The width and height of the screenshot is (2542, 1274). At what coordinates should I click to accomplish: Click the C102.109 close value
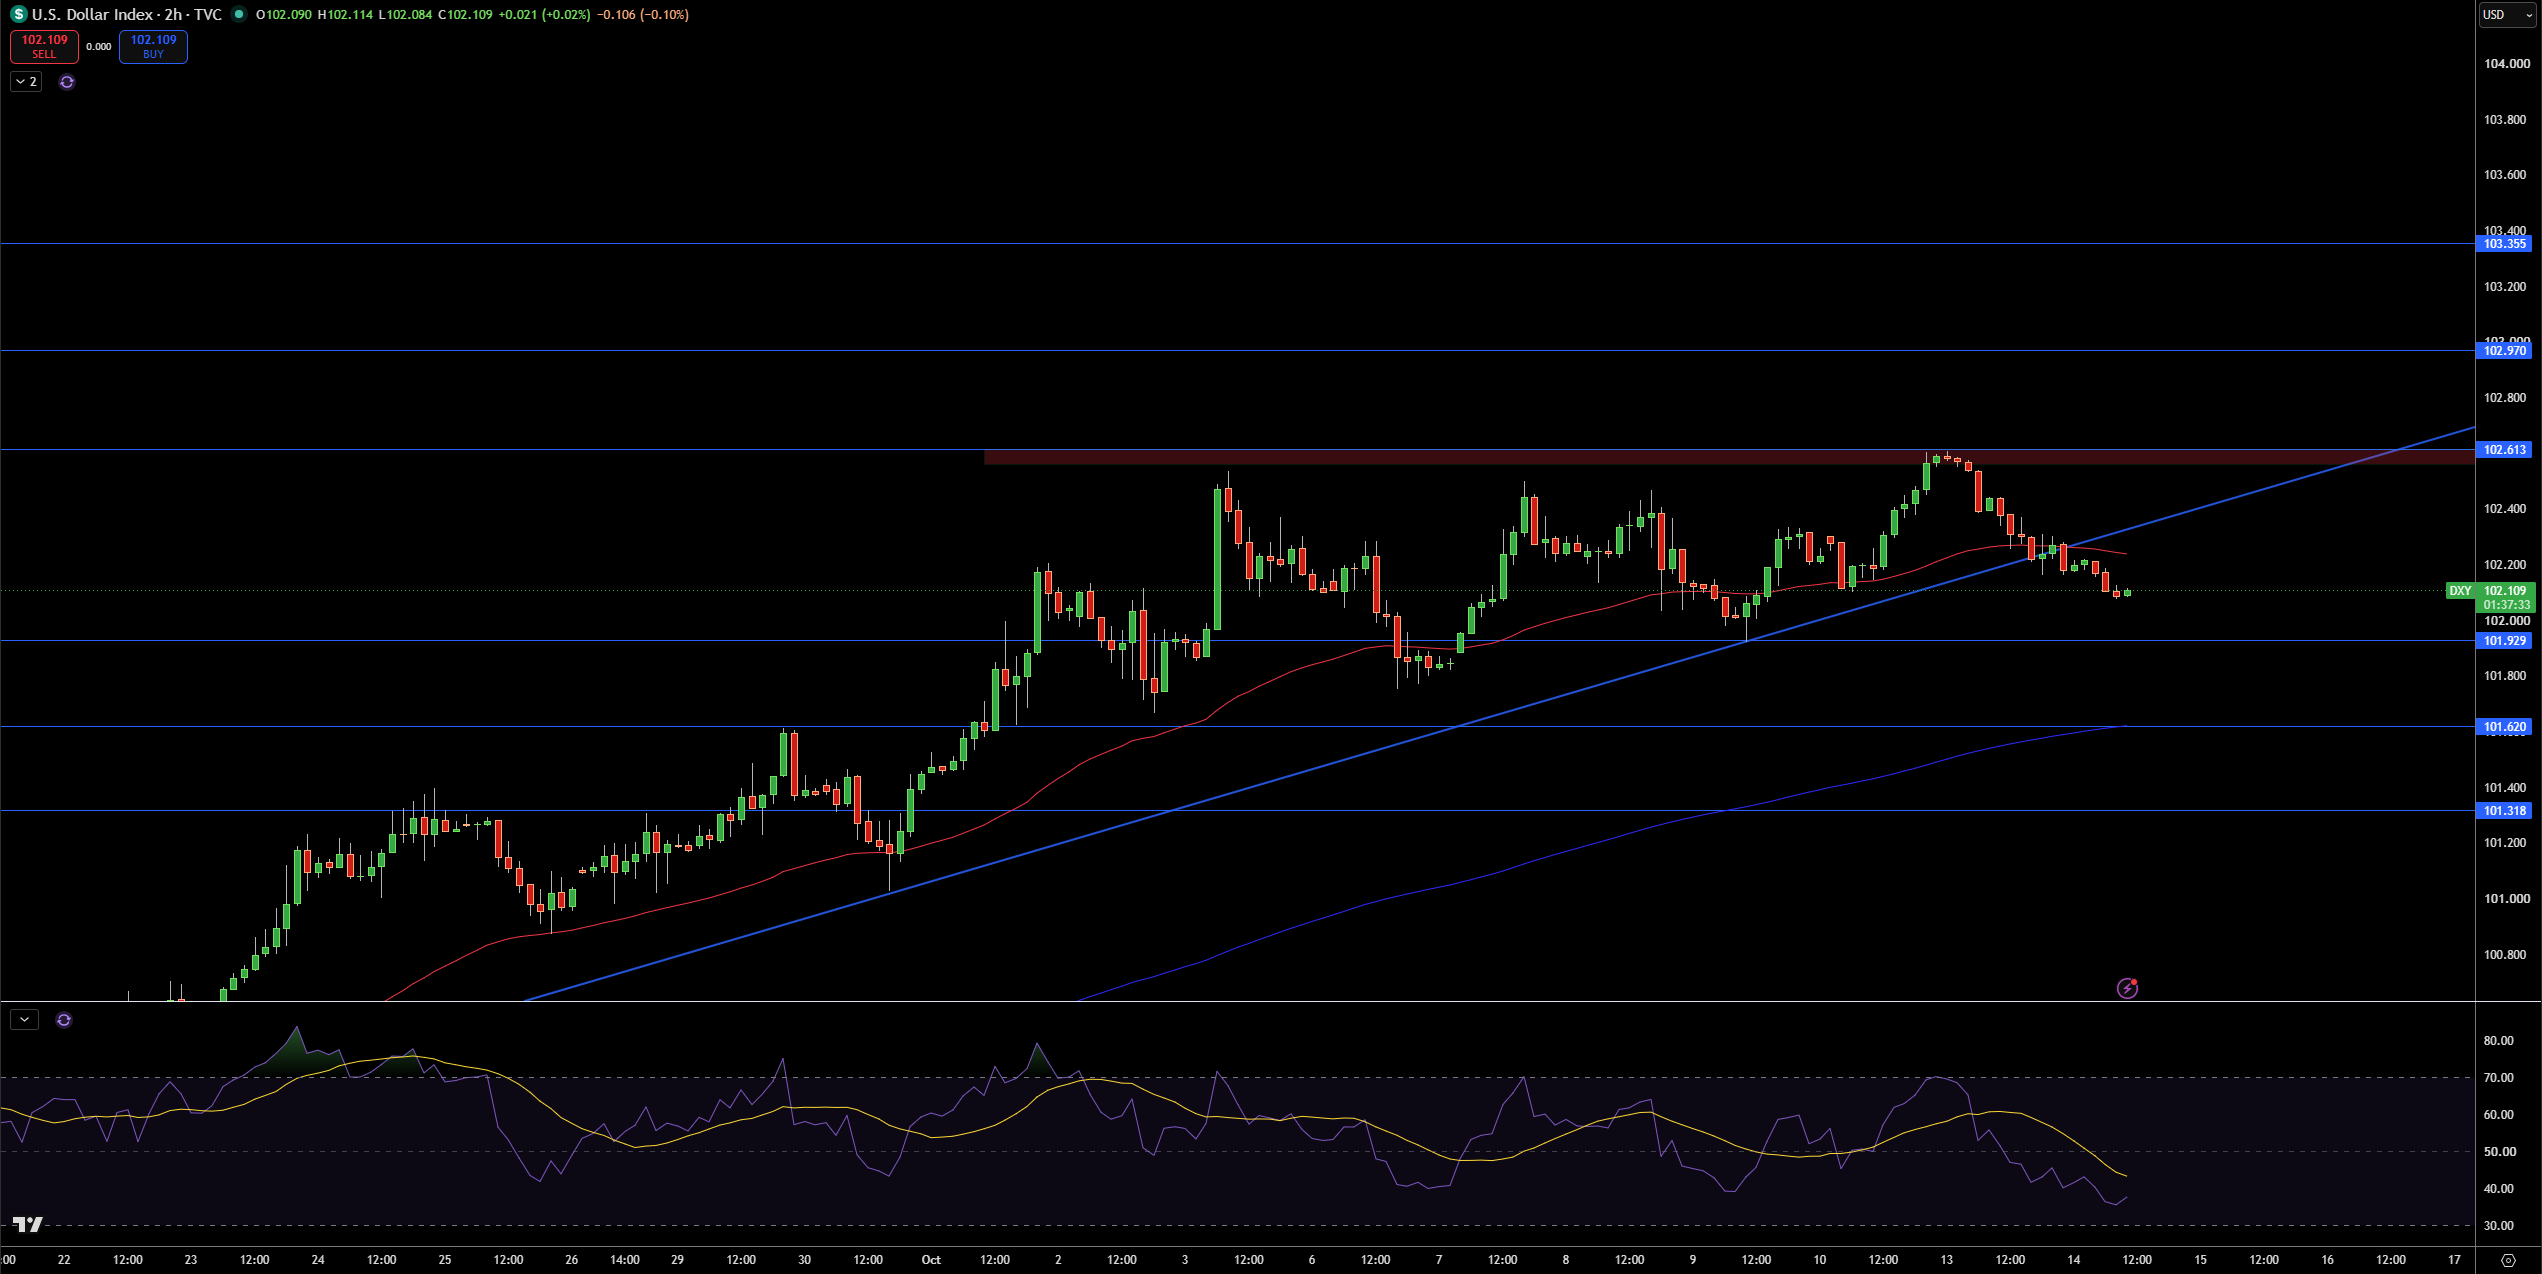pos(465,15)
